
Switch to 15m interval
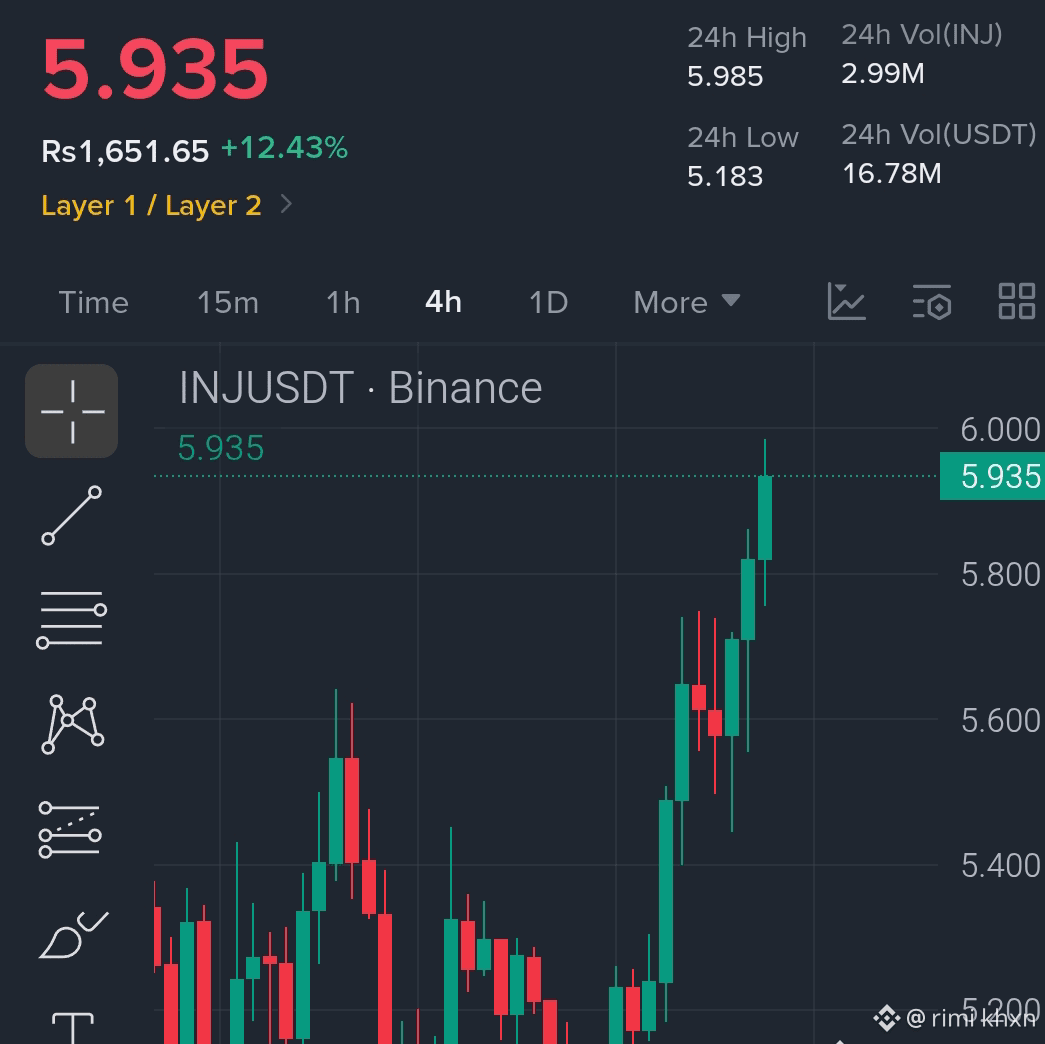[228, 303]
